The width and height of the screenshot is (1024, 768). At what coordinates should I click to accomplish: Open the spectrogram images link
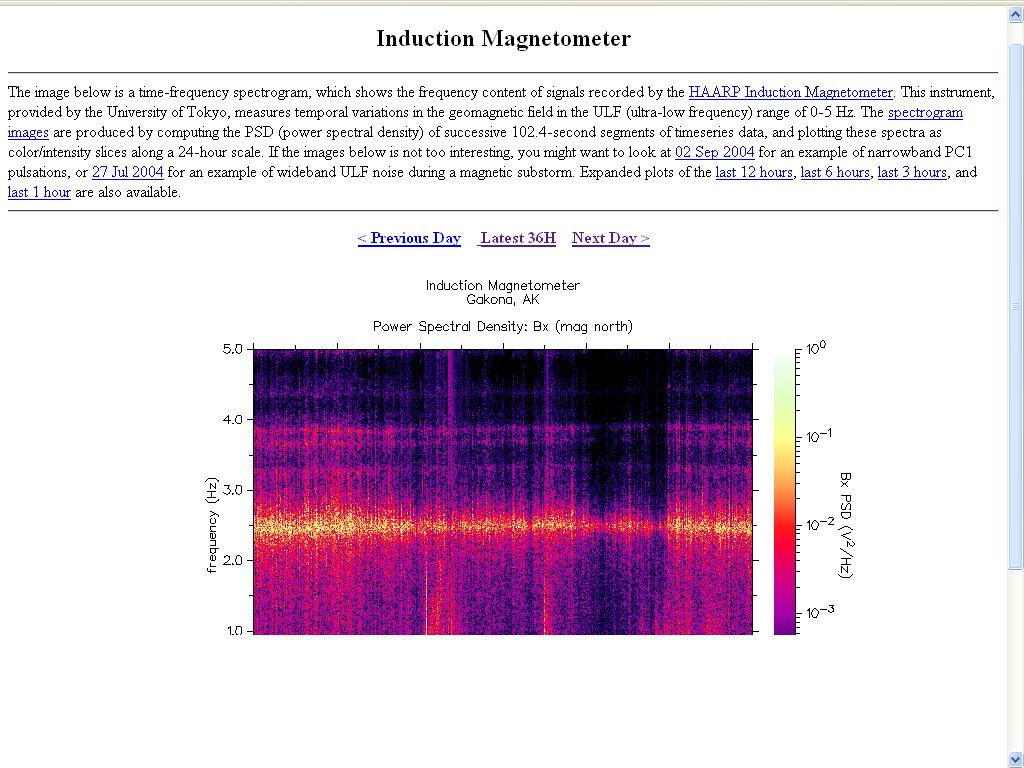(x=925, y=112)
